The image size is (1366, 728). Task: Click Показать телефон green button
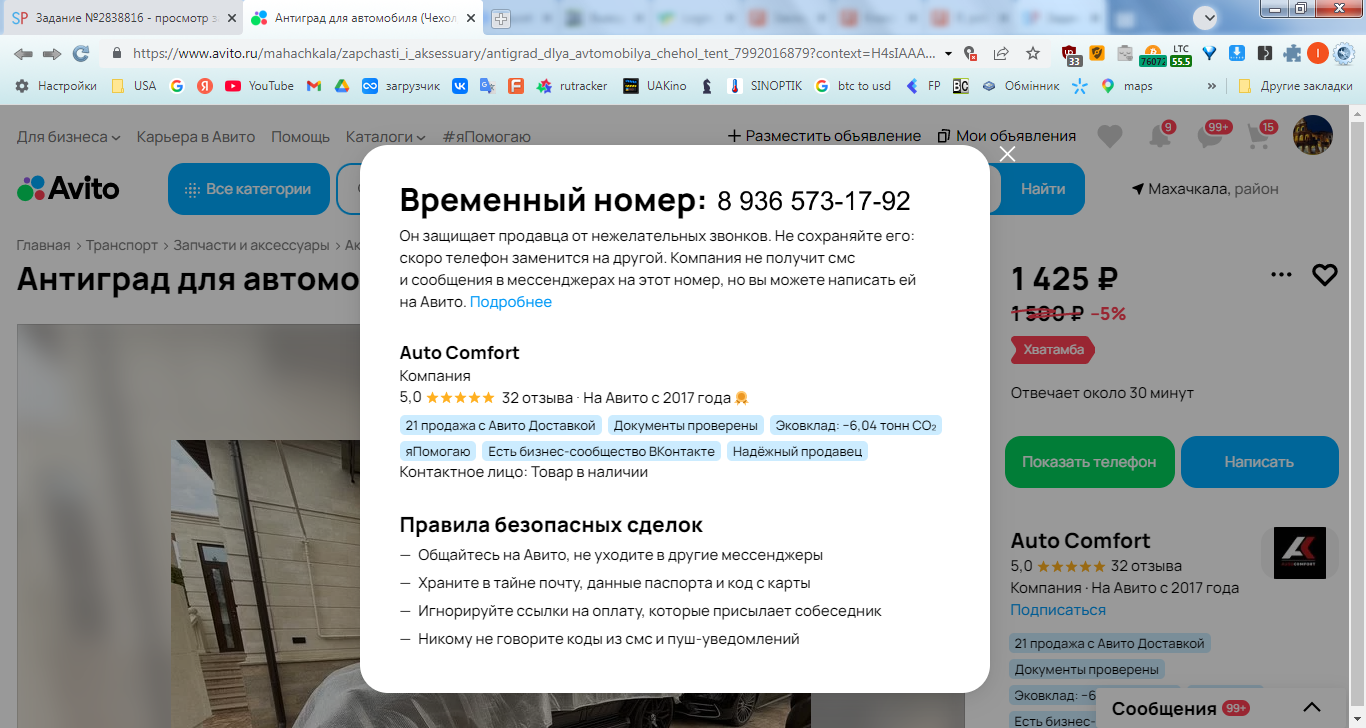click(x=1089, y=462)
